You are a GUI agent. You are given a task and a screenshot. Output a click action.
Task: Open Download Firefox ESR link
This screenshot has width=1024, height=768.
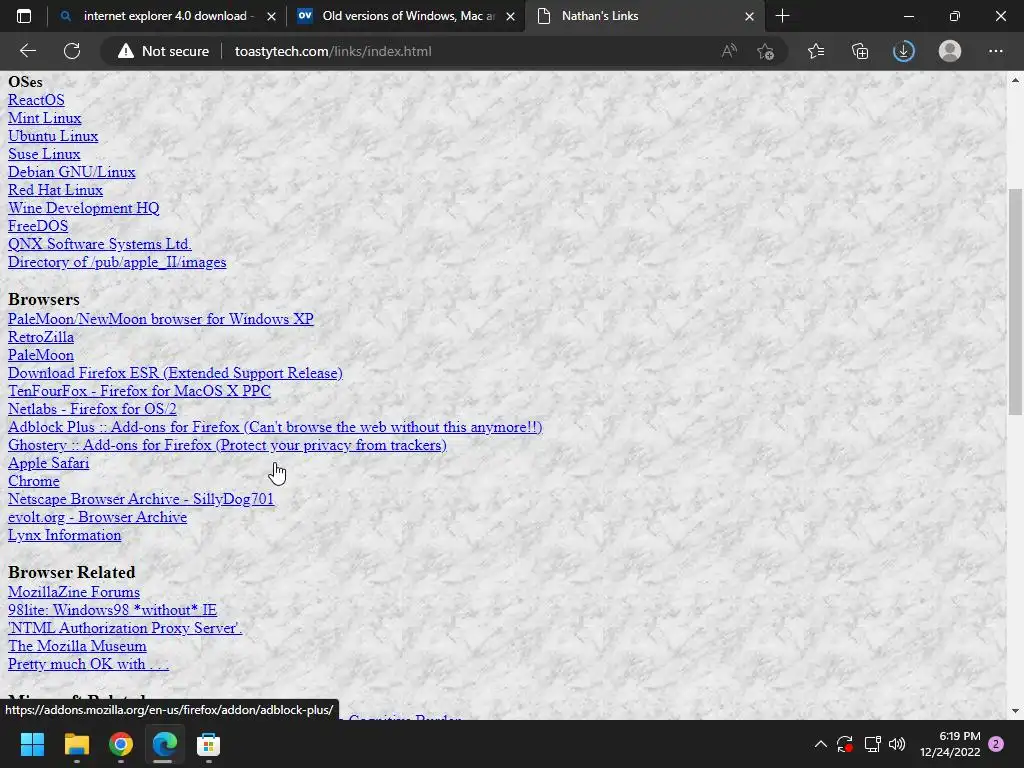pos(175,373)
